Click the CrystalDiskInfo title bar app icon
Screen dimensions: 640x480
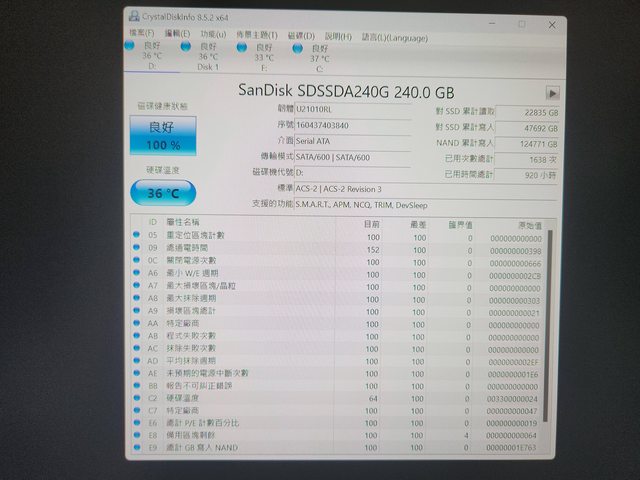coord(132,16)
